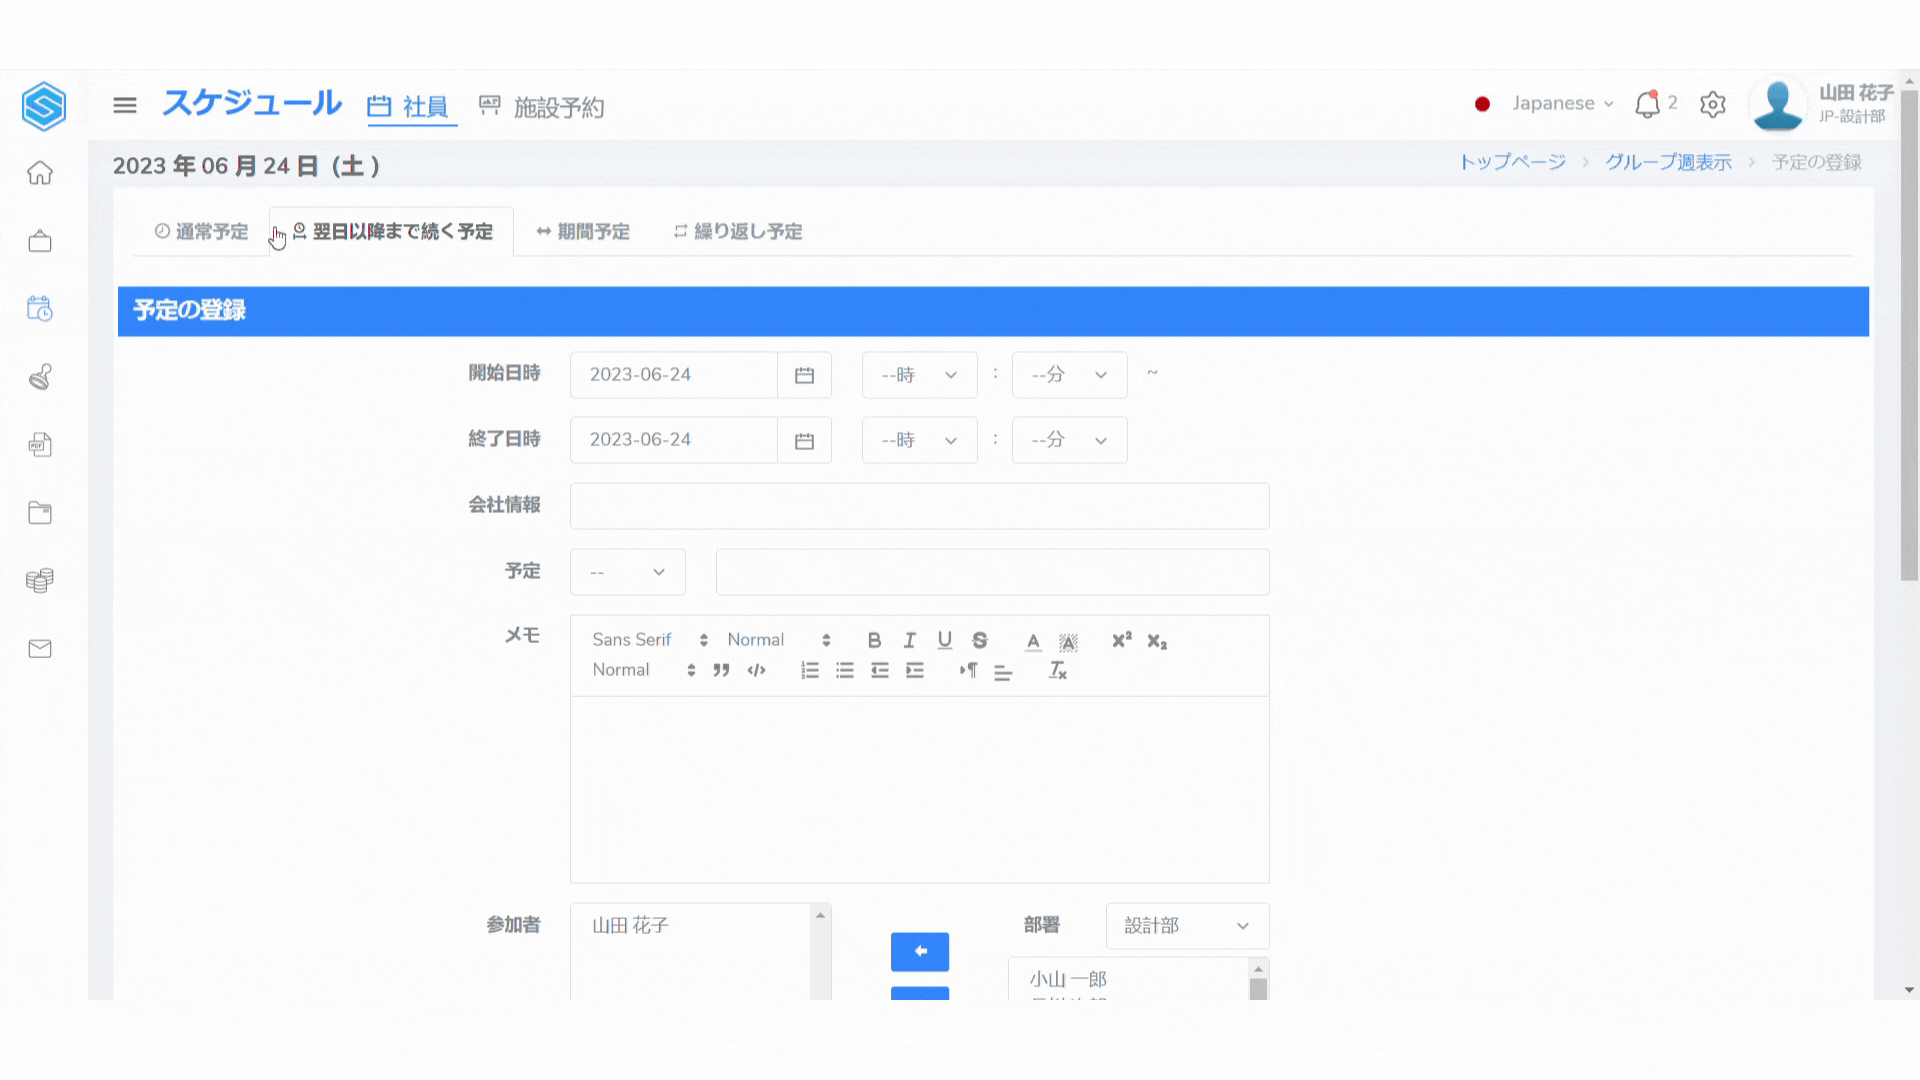
Task: Open the Japanese language dropdown
Action: click(x=1562, y=104)
